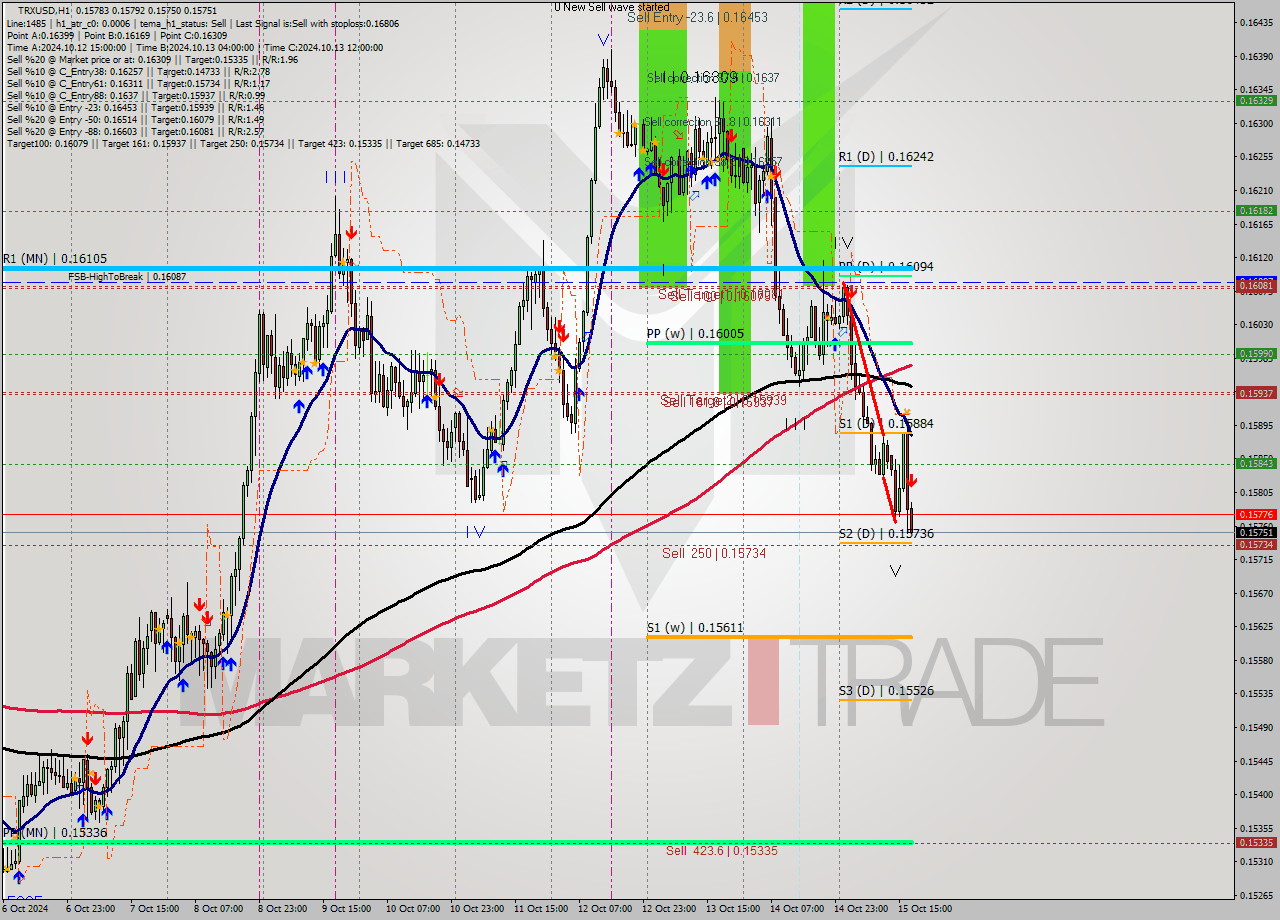This screenshot has width=1280, height=920.
Task: Click the green 0.16329 price tag
Action: (x=1256, y=101)
